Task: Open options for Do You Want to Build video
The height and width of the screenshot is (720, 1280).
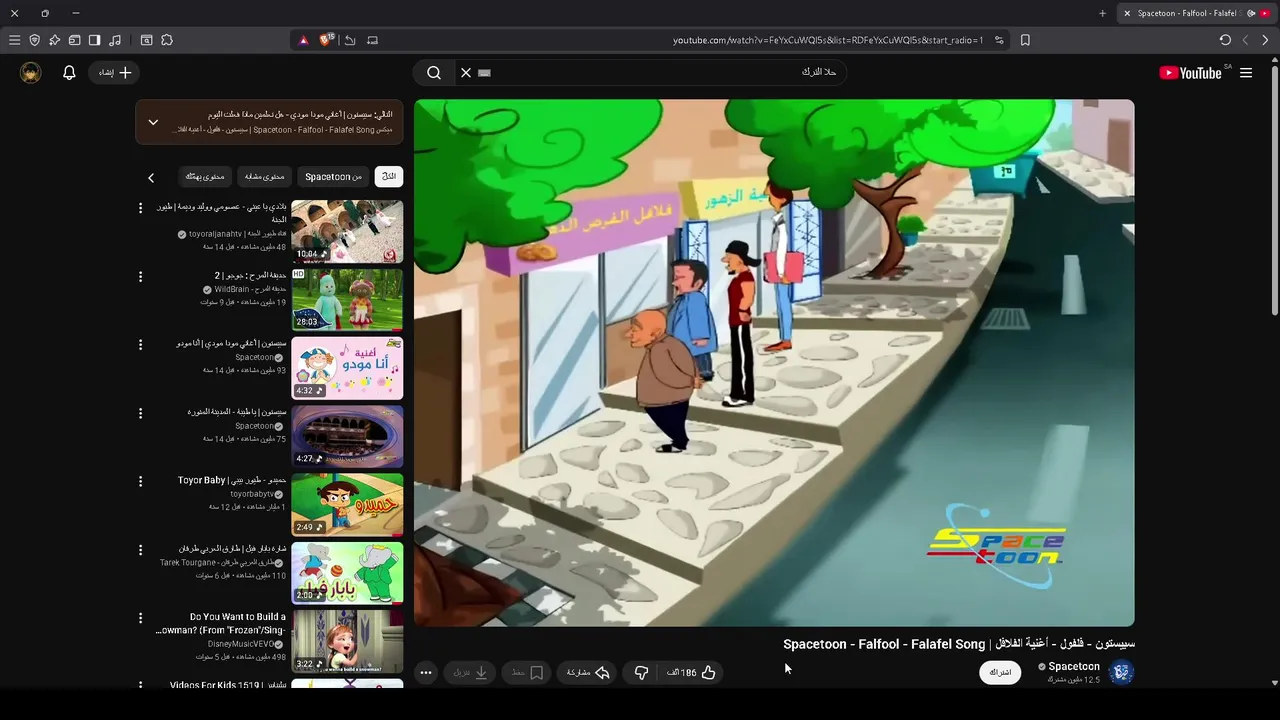Action: (x=140, y=618)
